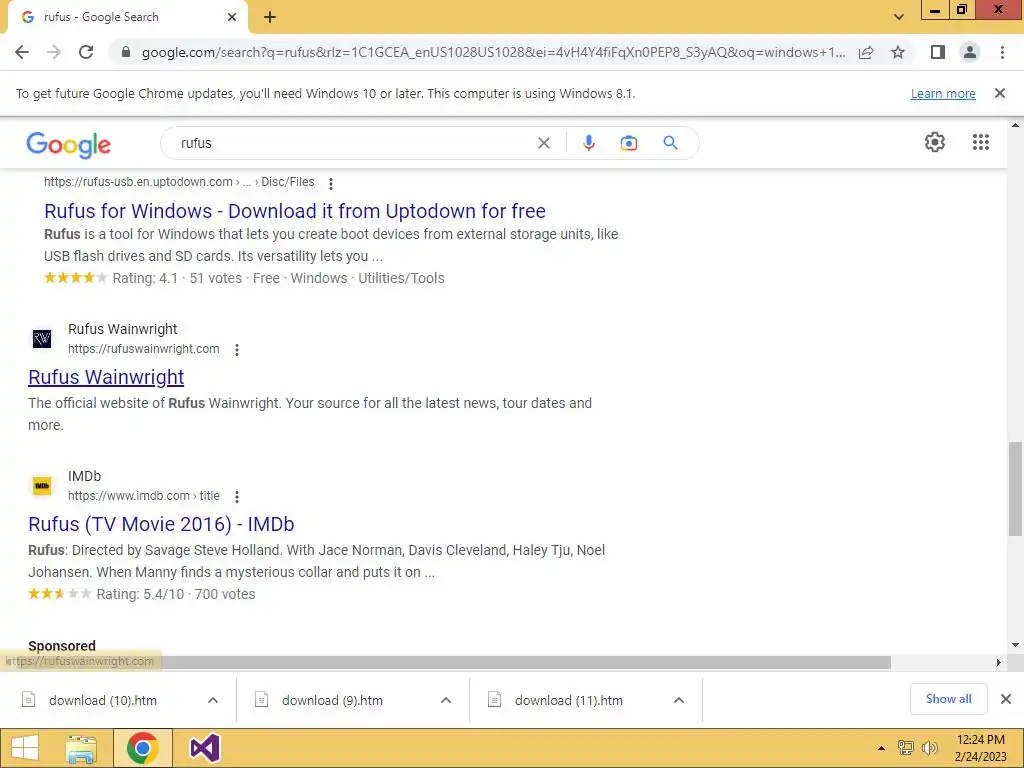This screenshot has width=1024, height=768.
Task: Expand the tab search chevron
Action: pos(899,17)
